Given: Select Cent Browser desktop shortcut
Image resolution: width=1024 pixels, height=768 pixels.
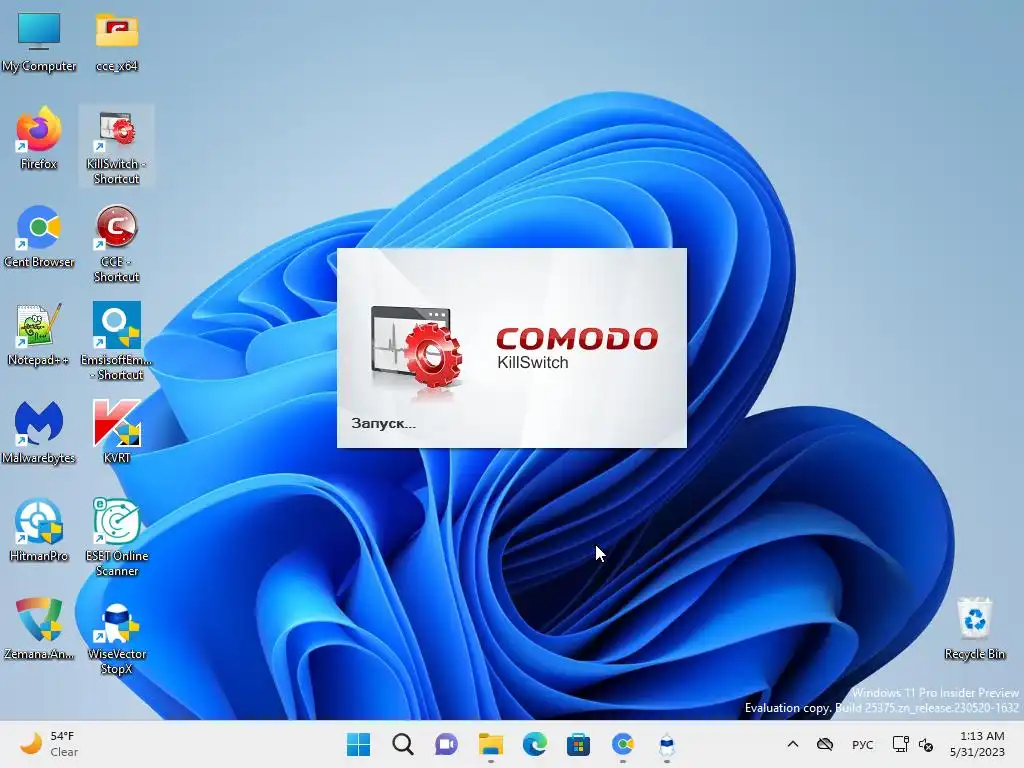Looking at the screenshot, I should point(39,237).
